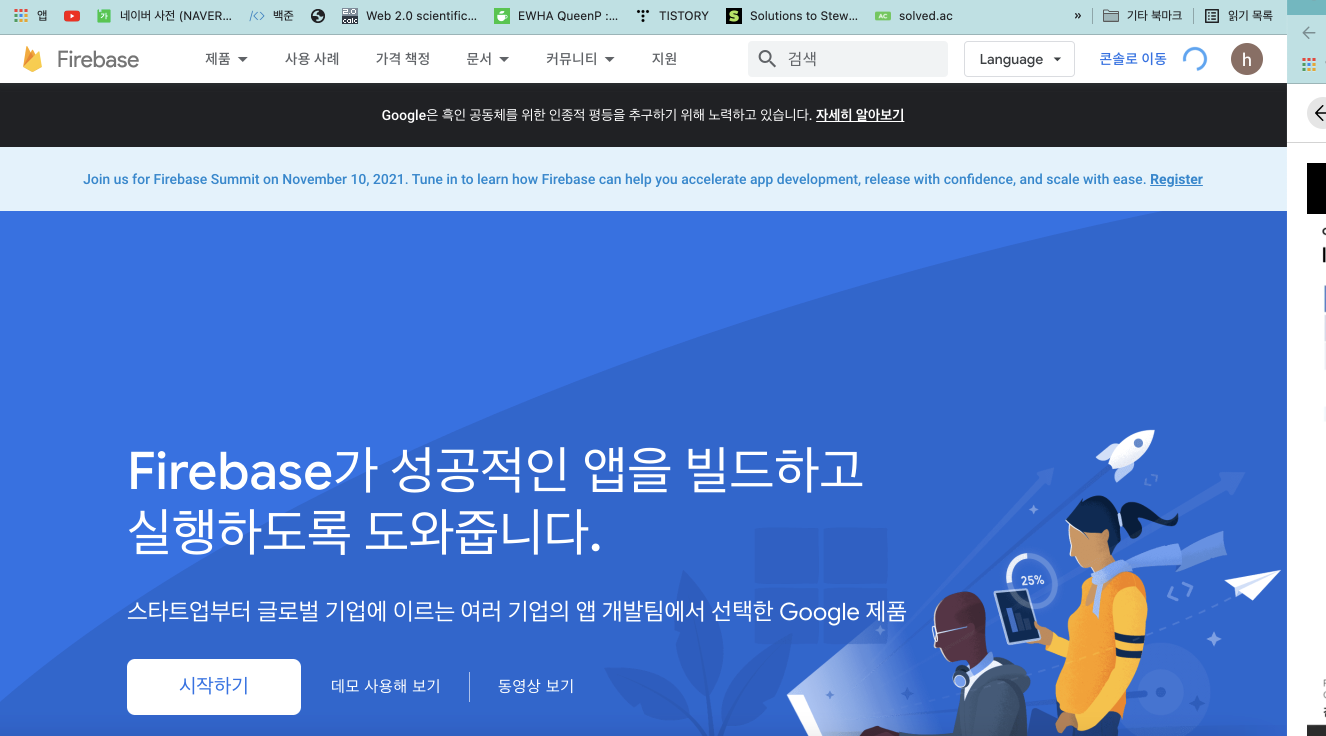Expand the 문서 dropdown menu
1326x736 pixels.
click(488, 59)
